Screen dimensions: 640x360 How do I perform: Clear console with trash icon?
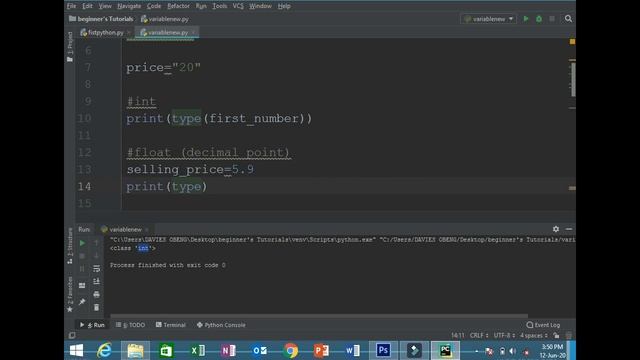pyautogui.click(x=96, y=307)
